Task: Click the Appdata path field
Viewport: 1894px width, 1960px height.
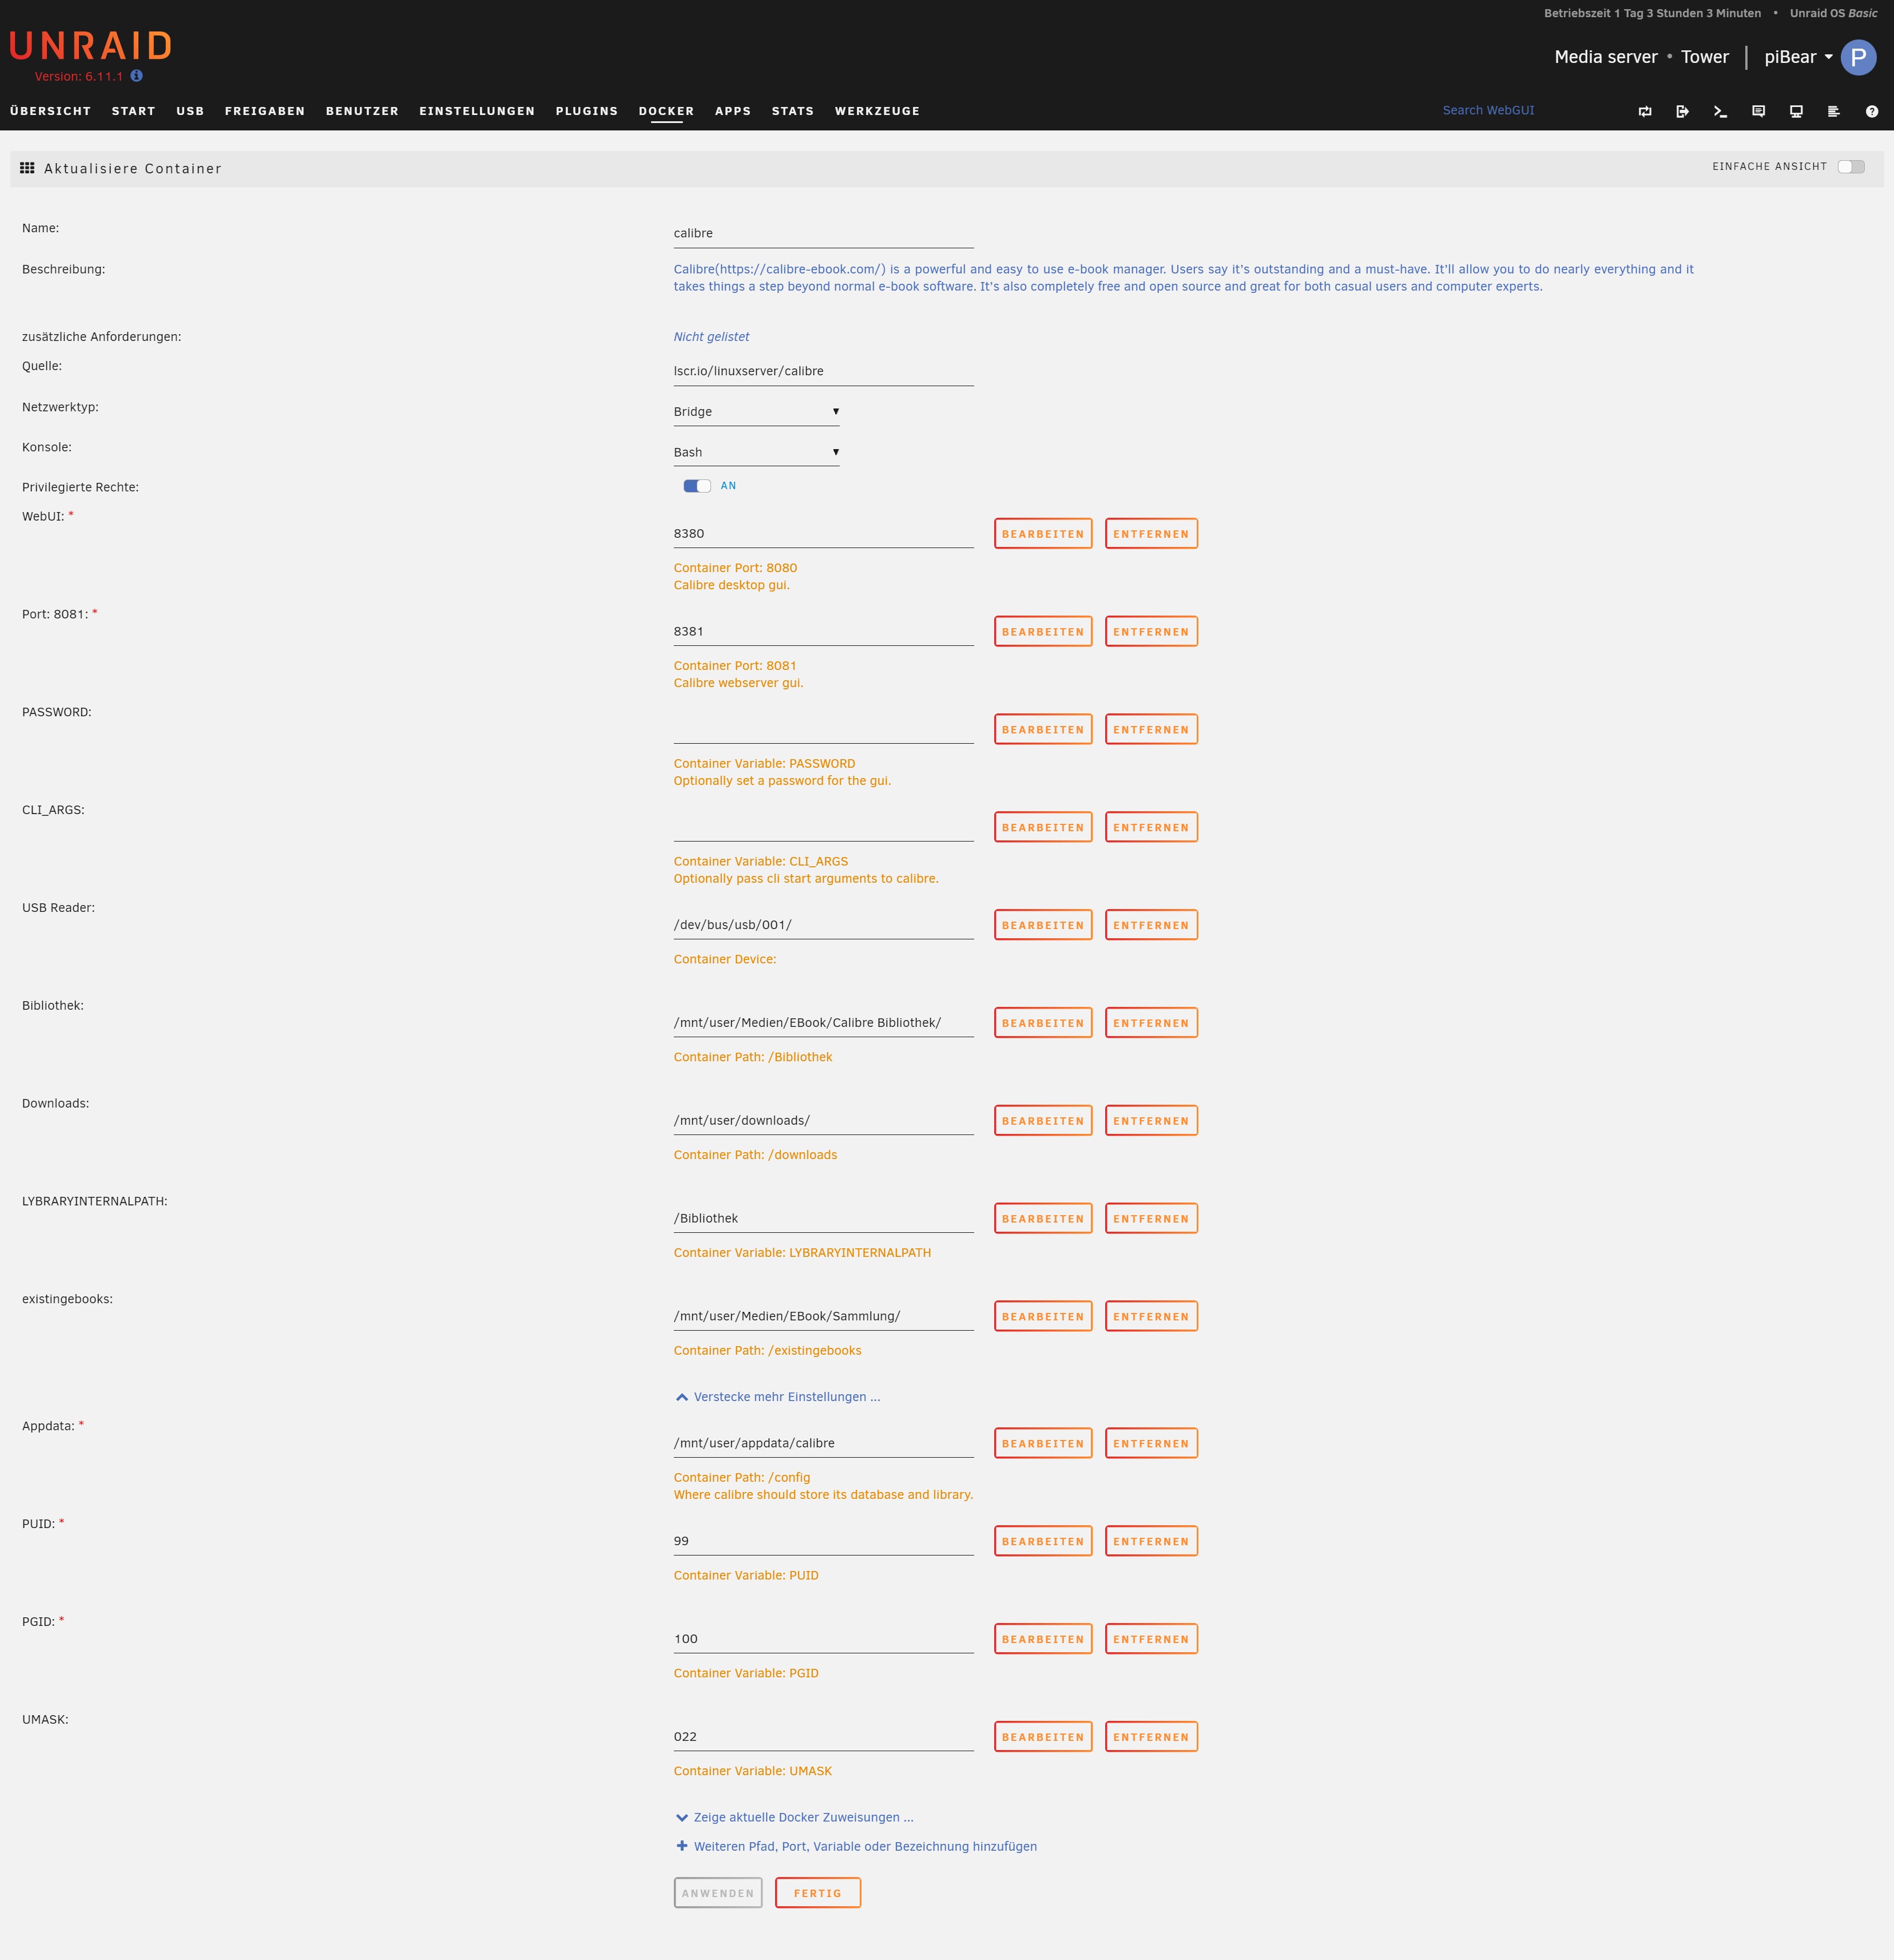Action: 823,1443
